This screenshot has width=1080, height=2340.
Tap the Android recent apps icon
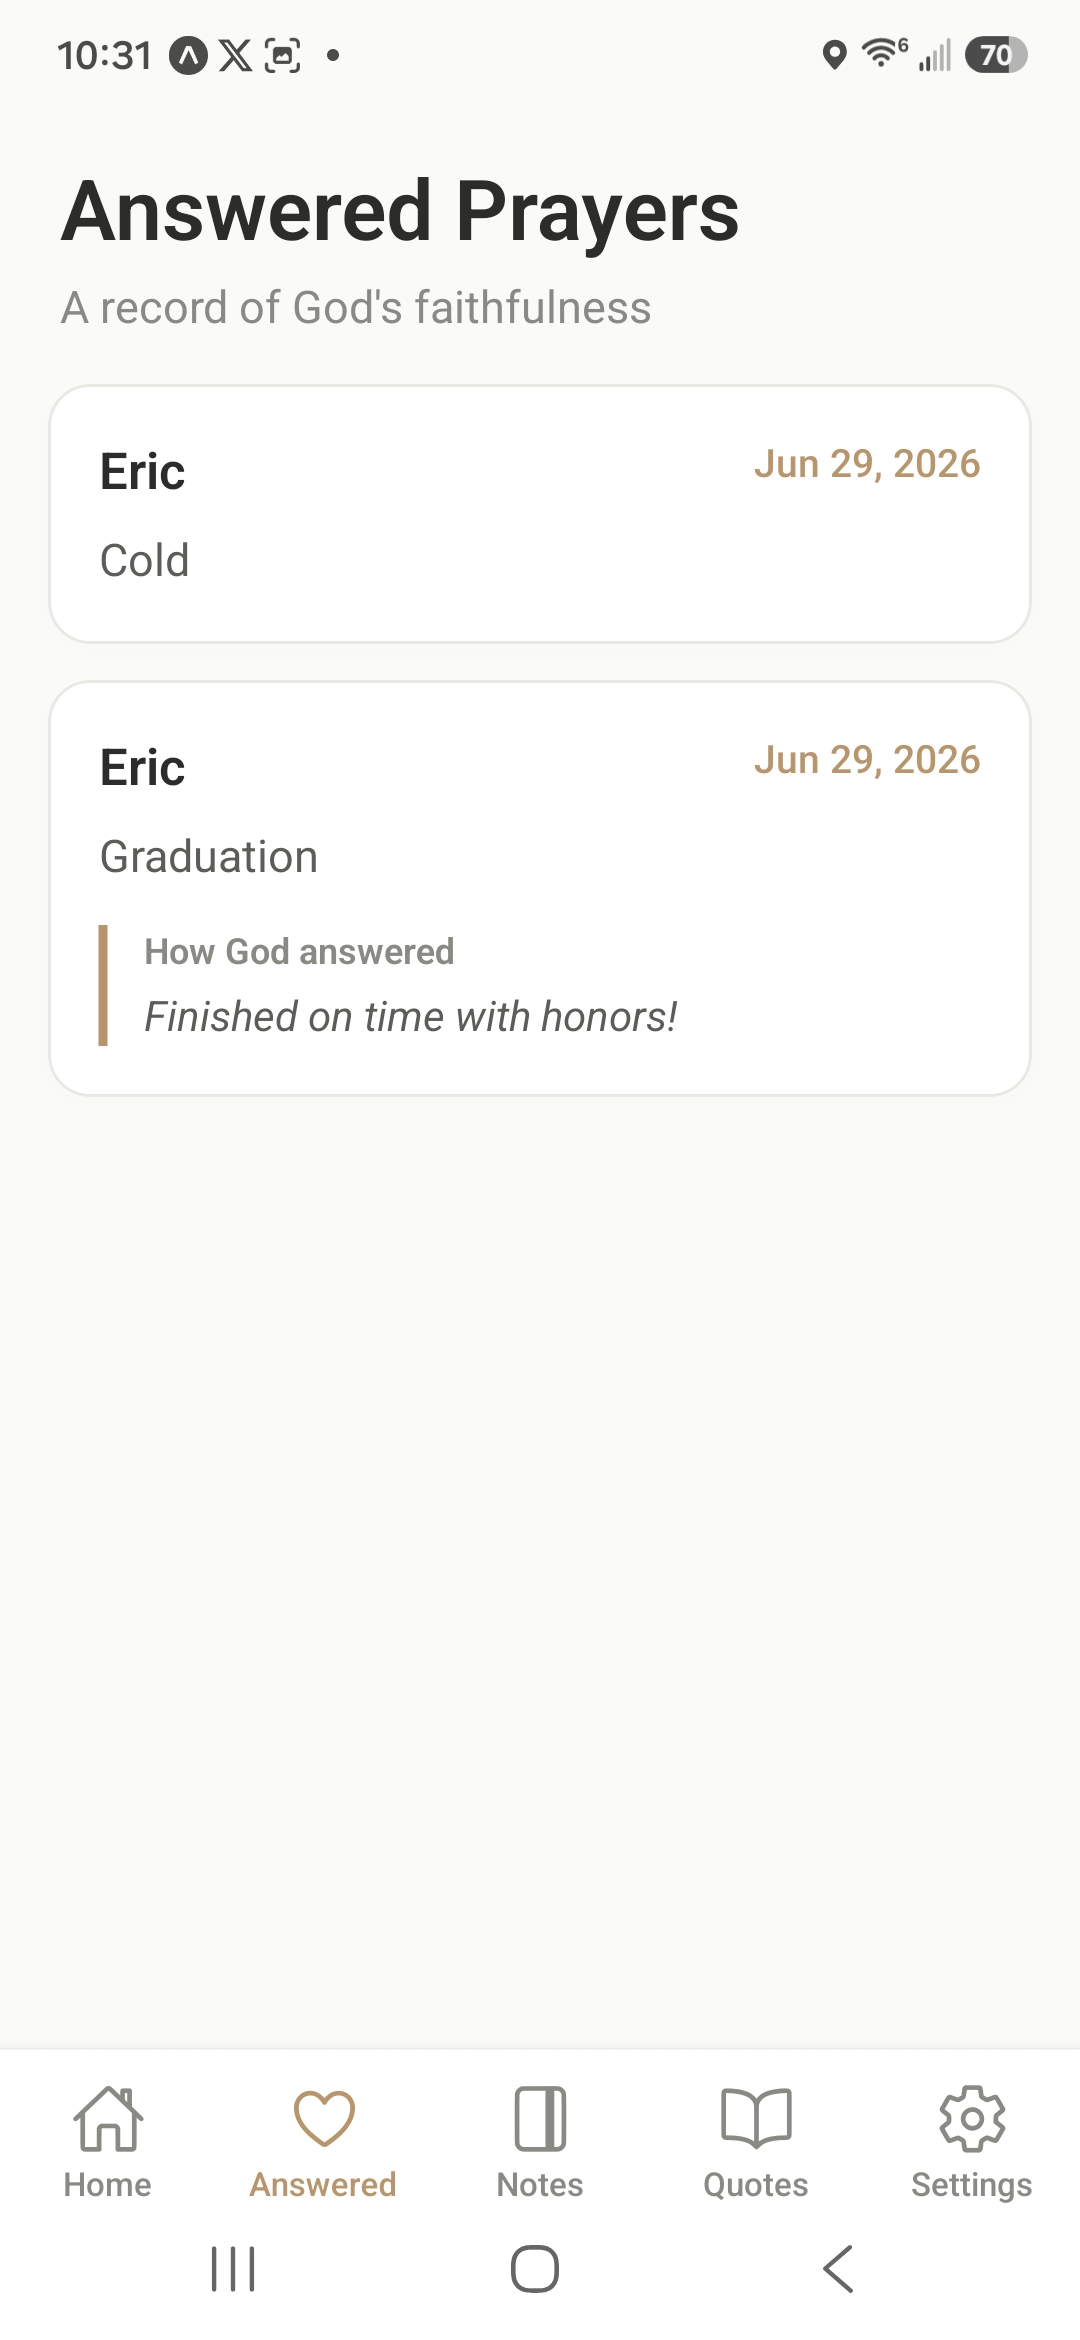coord(233,2269)
